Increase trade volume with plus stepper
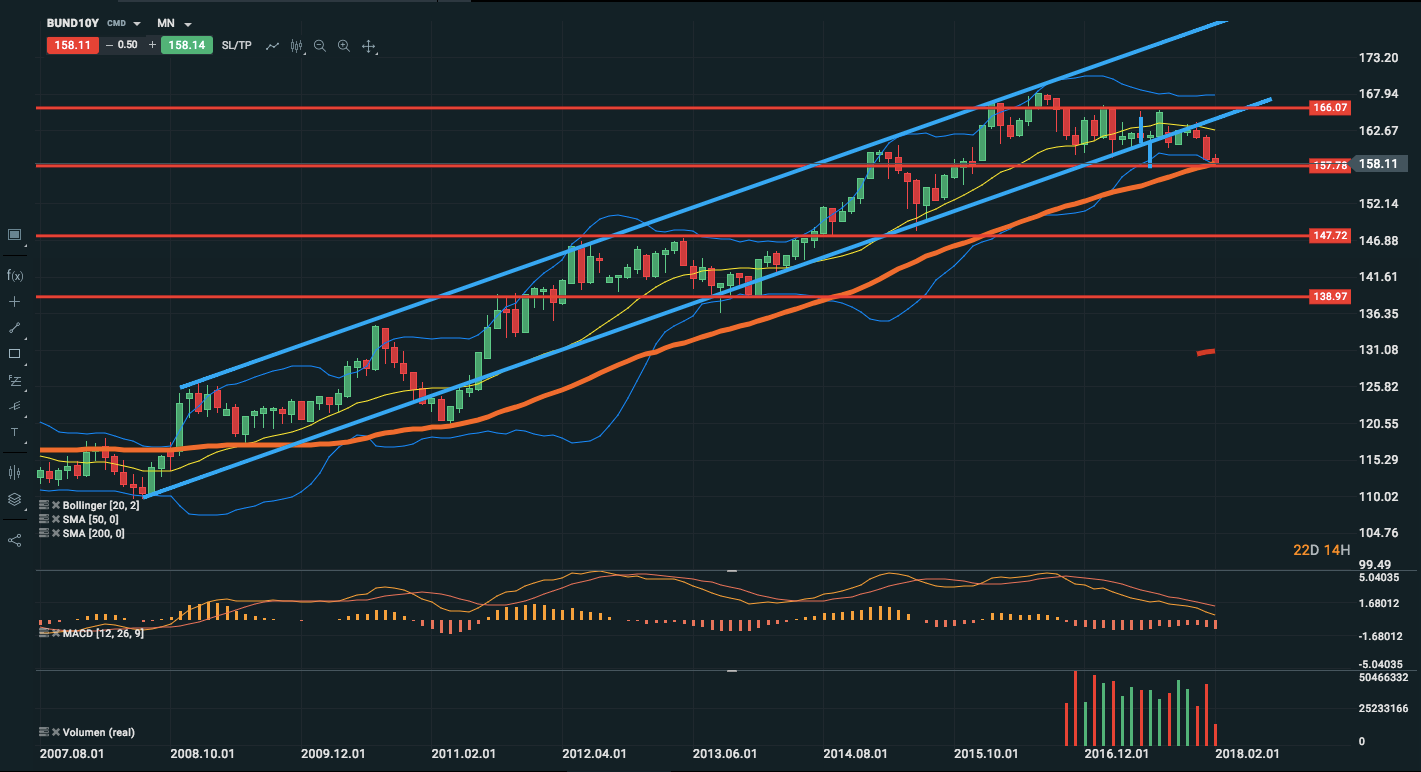 tap(152, 45)
